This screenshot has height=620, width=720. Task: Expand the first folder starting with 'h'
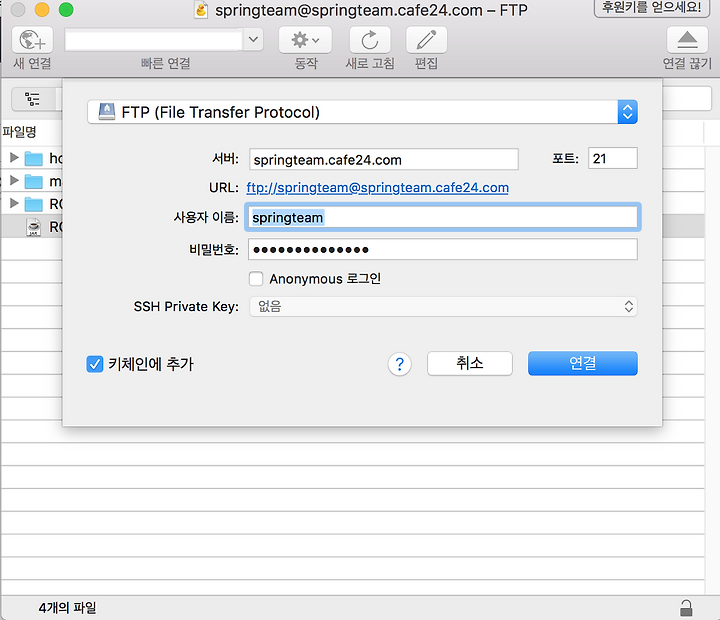pyautogui.click(x=14, y=158)
